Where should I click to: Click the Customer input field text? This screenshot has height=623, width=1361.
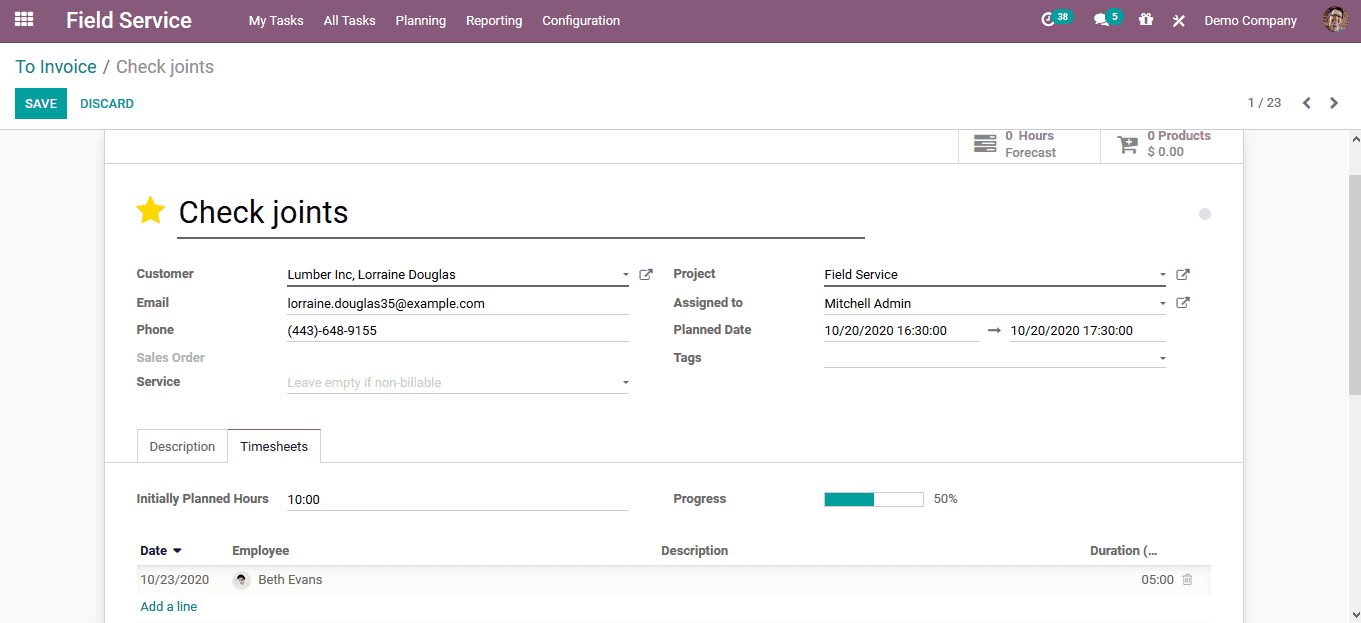[x=372, y=274]
